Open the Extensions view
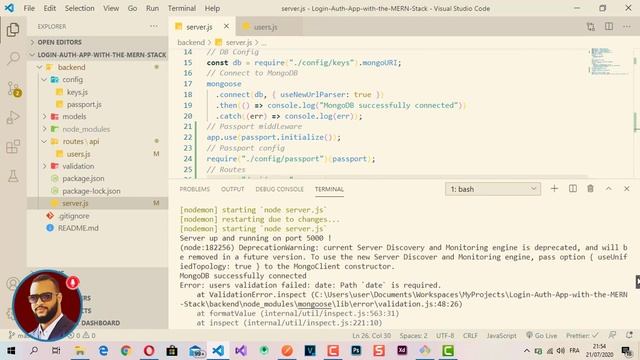640x360 pixels. (x=13, y=147)
